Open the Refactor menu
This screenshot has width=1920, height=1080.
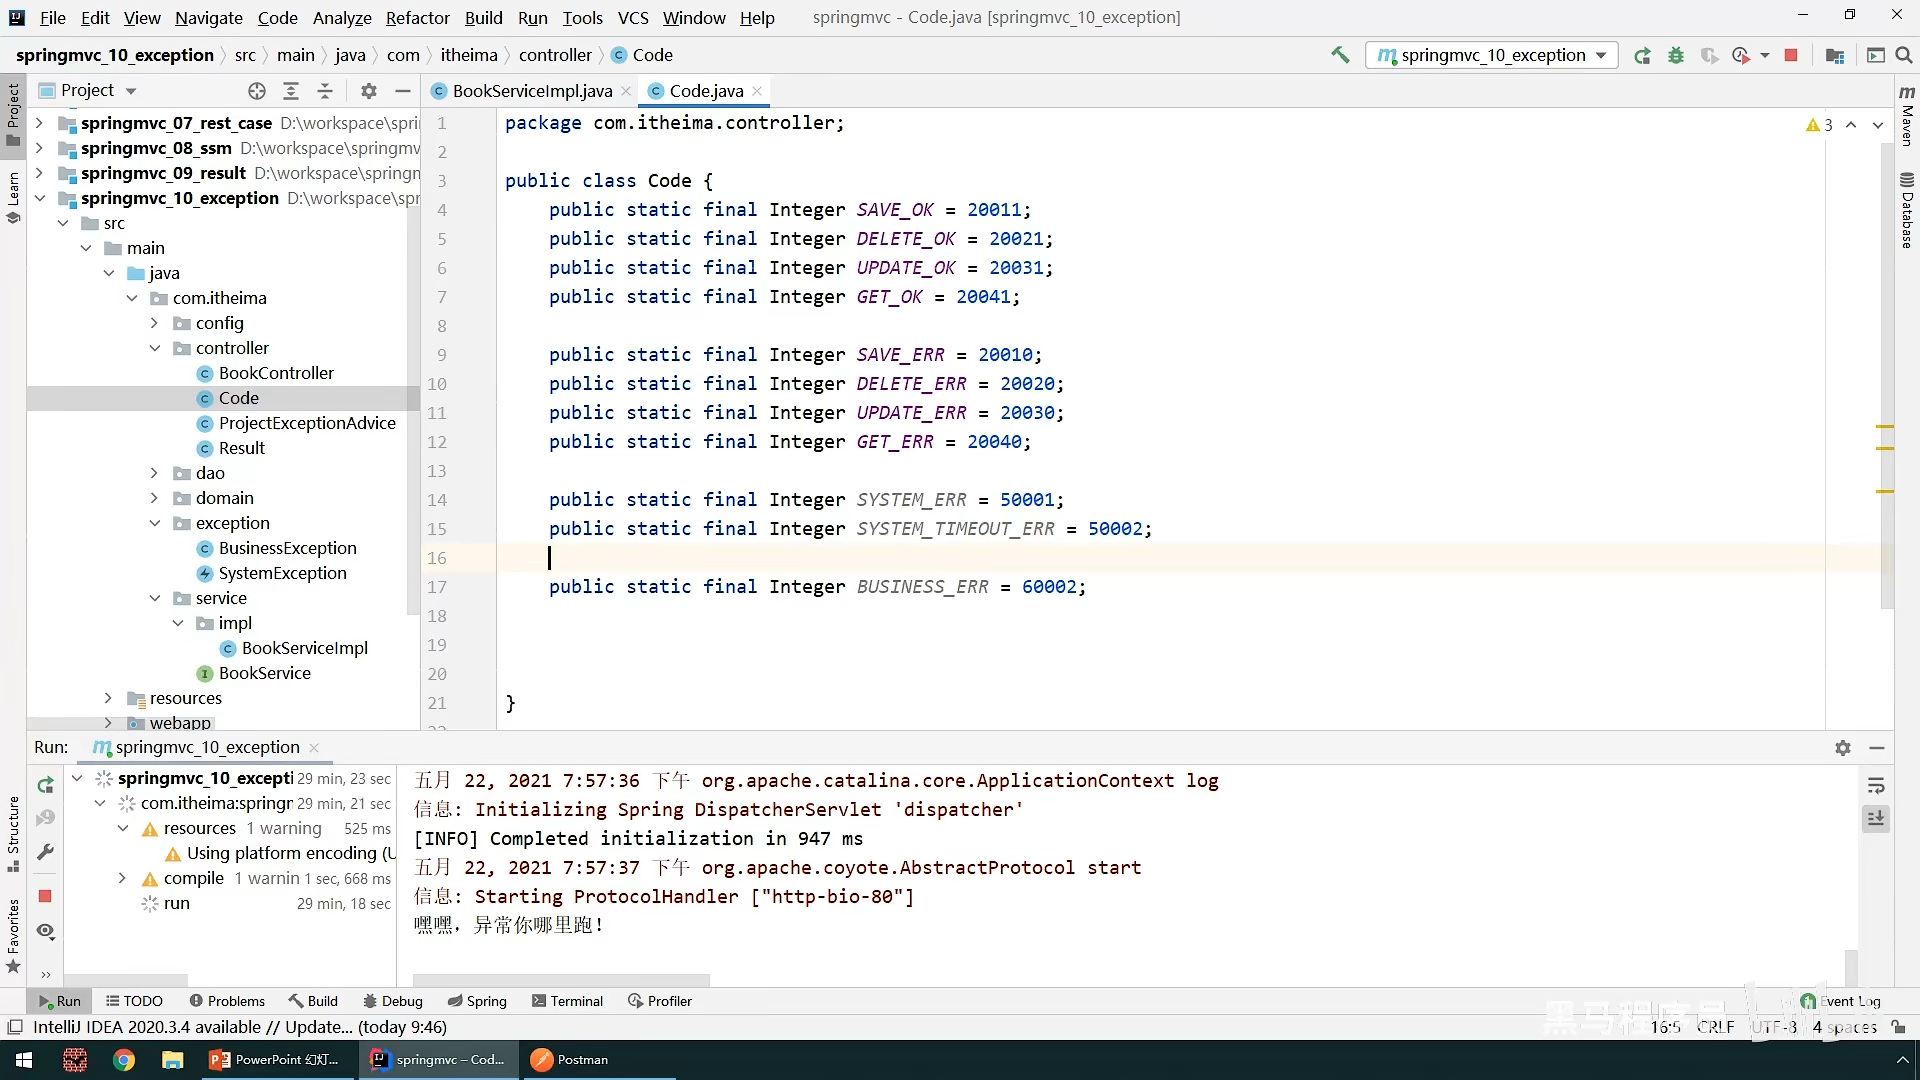[x=417, y=18]
